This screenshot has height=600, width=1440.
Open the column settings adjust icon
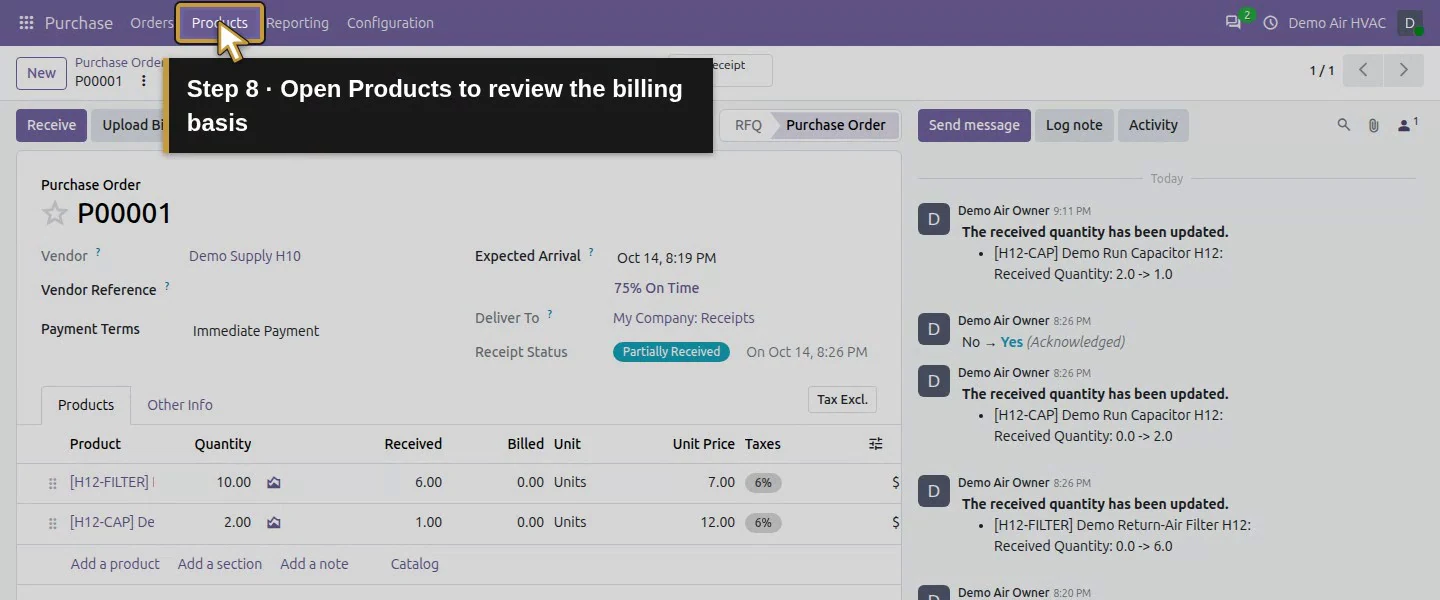tap(876, 444)
